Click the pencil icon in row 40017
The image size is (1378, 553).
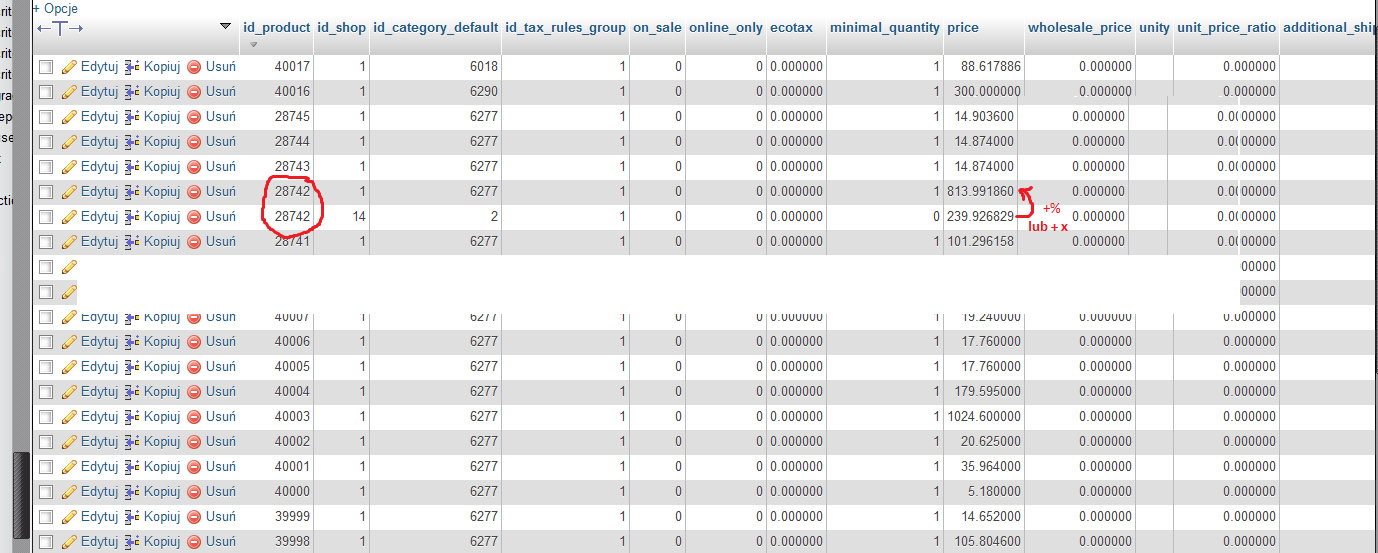click(69, 67)
